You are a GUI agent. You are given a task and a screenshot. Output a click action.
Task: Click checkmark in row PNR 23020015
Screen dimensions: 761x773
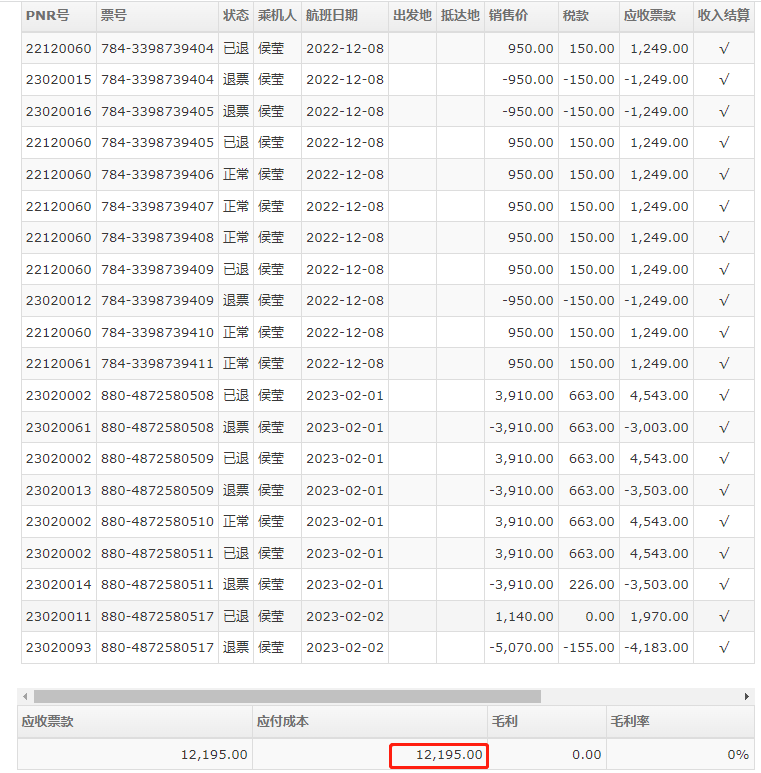tap(724, 80)
